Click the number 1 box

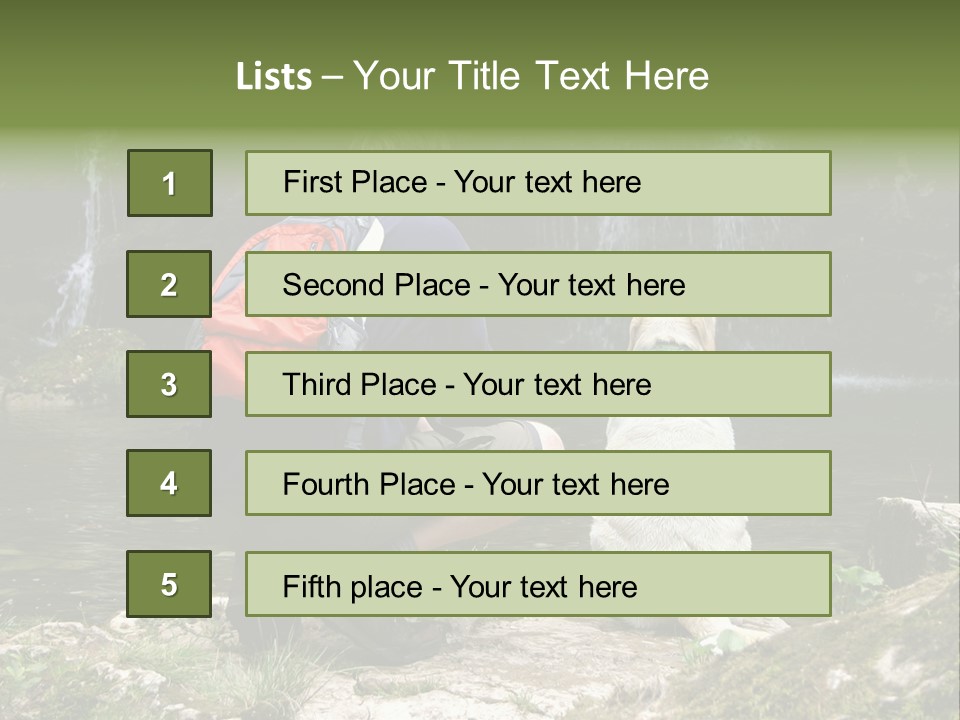169,183
